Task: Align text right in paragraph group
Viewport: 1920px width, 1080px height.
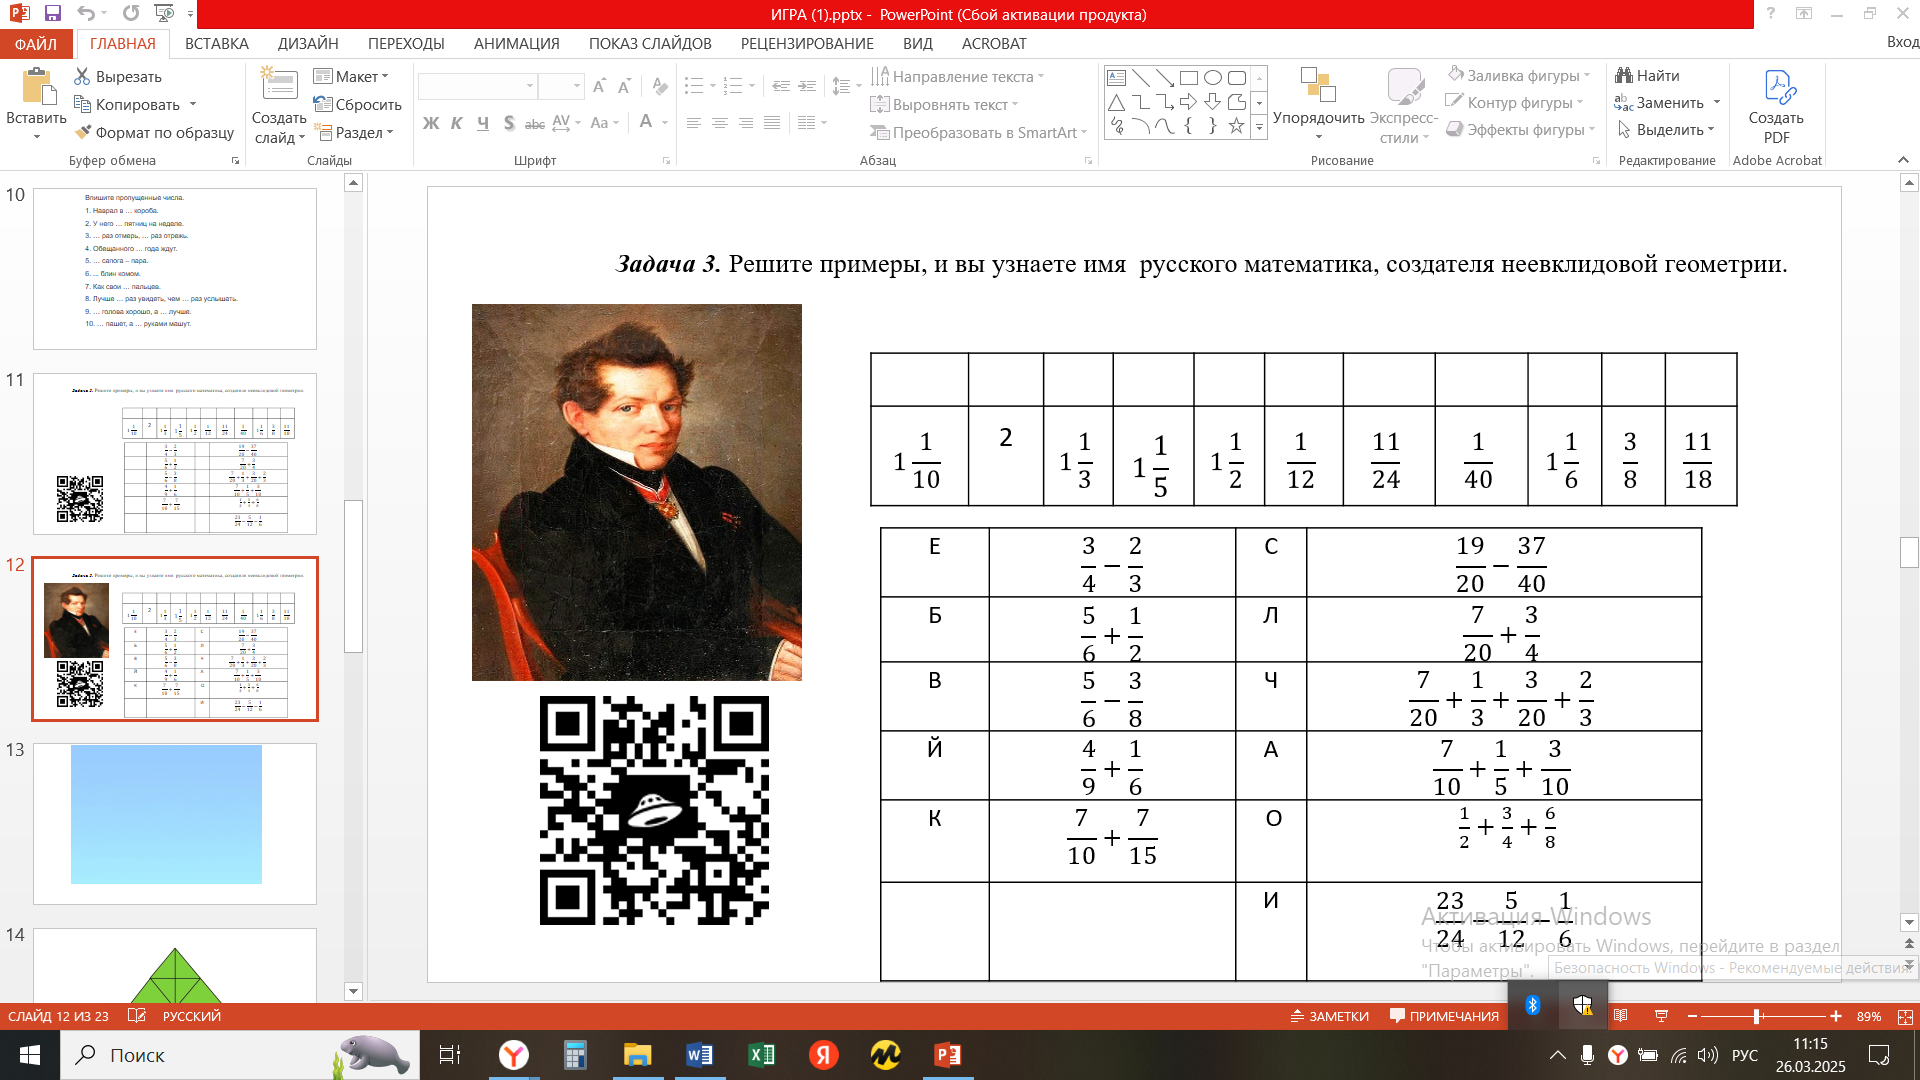Action: coord(746,123)
